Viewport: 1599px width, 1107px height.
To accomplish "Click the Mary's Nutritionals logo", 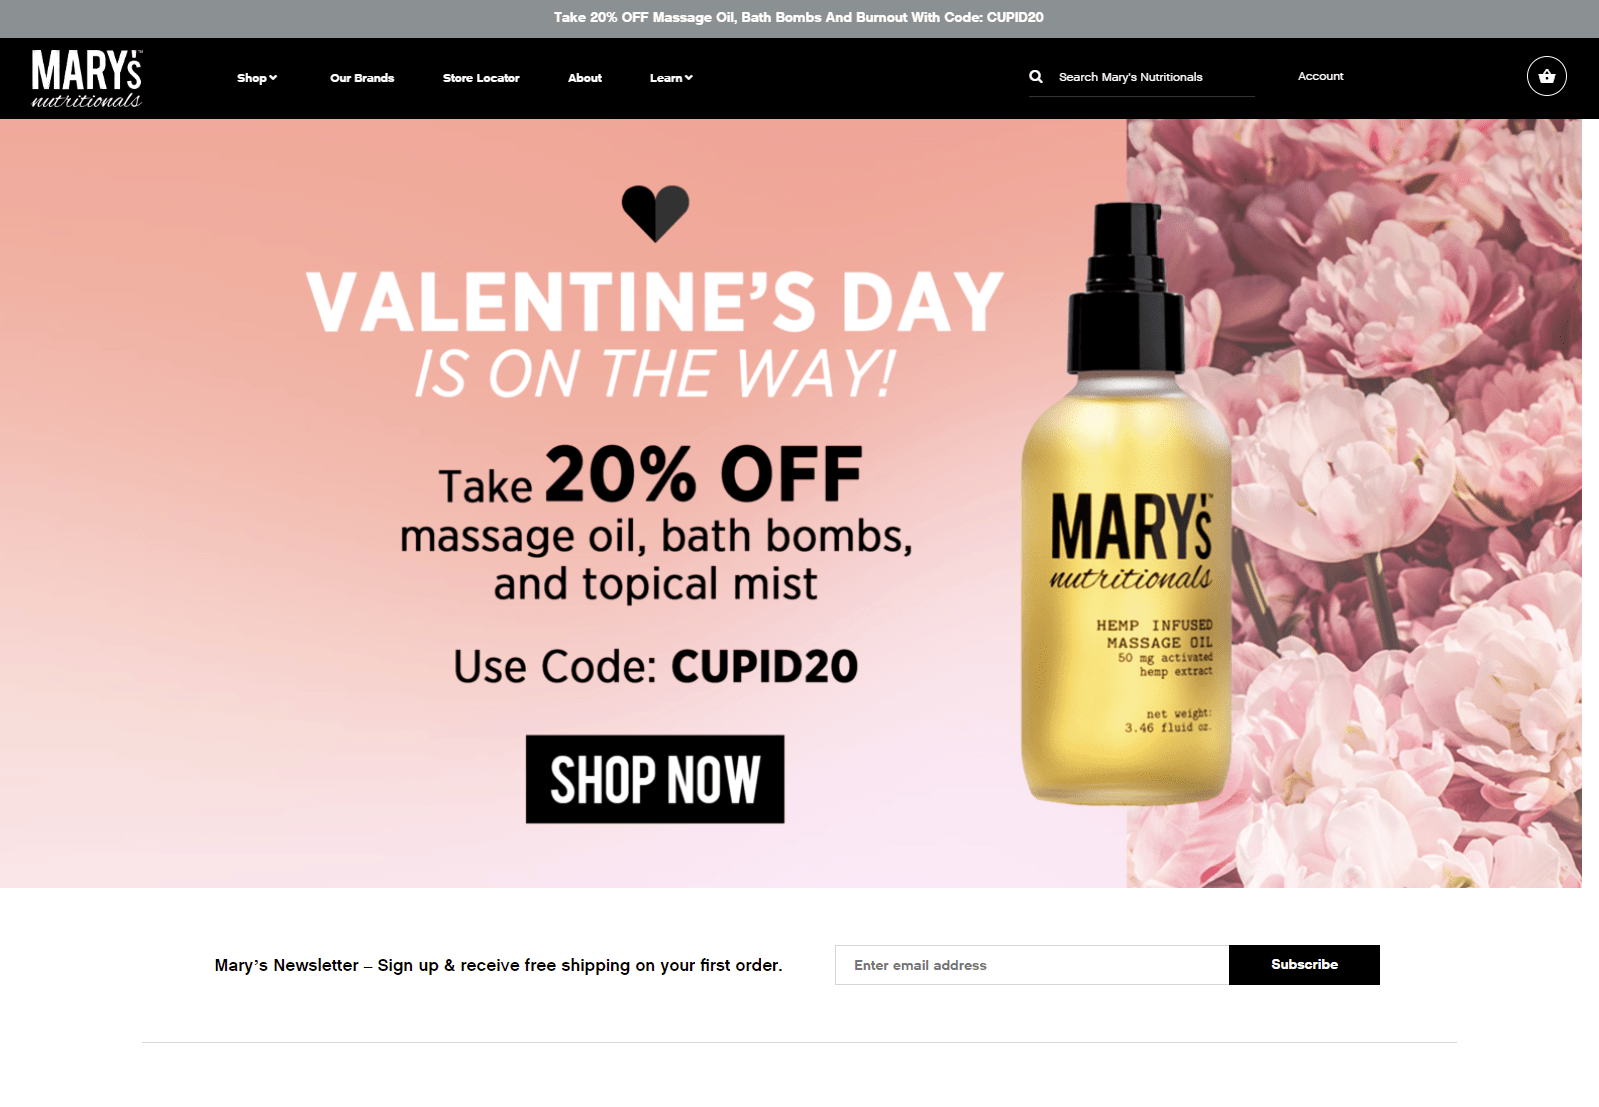I will (x=87, y=78).
